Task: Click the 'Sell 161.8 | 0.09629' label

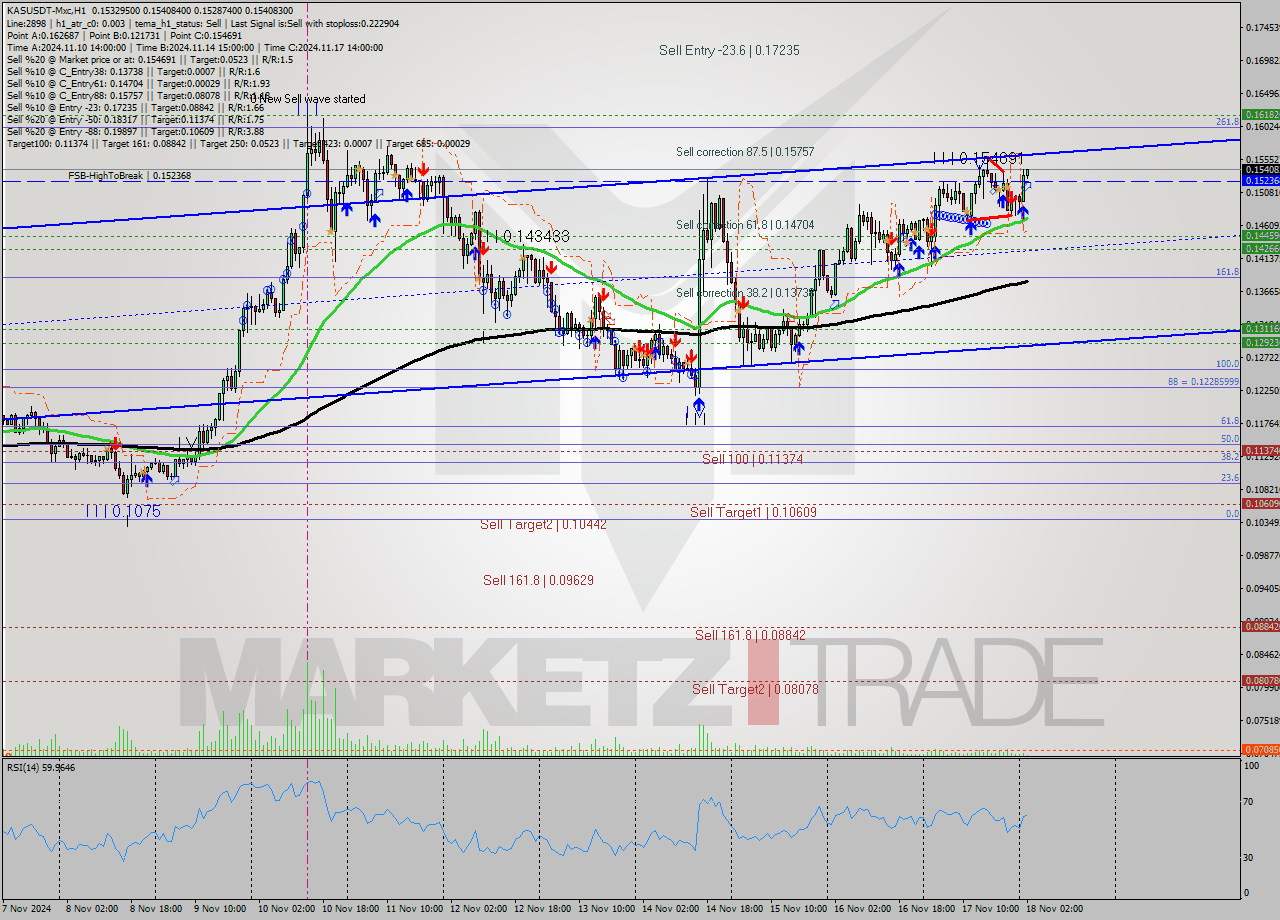Action: 538,580
